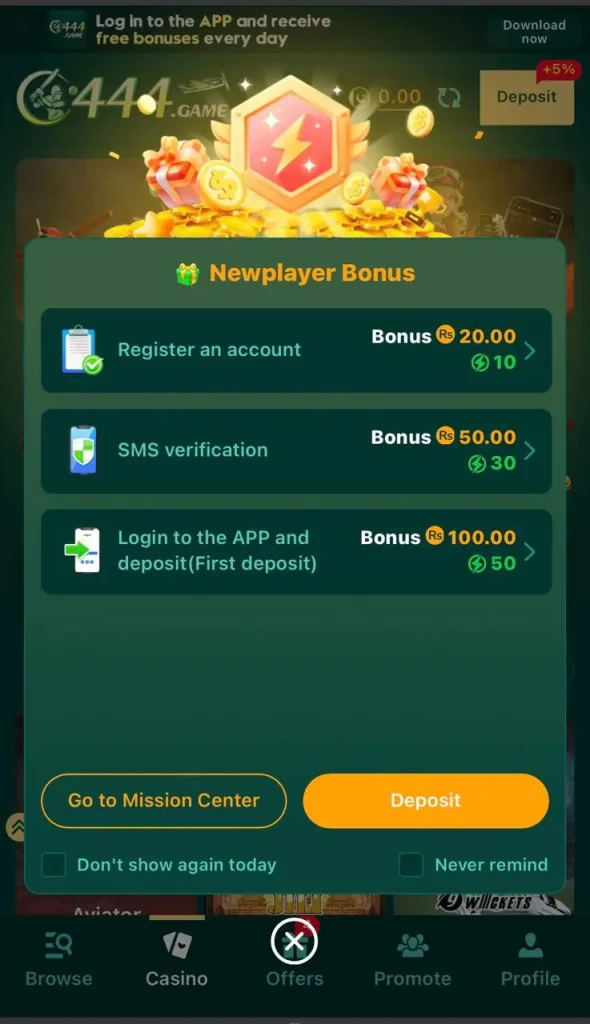590x1024 pixels.
Task: Expand the SMS verification bonus chevron
Action: tap(530, 451)
